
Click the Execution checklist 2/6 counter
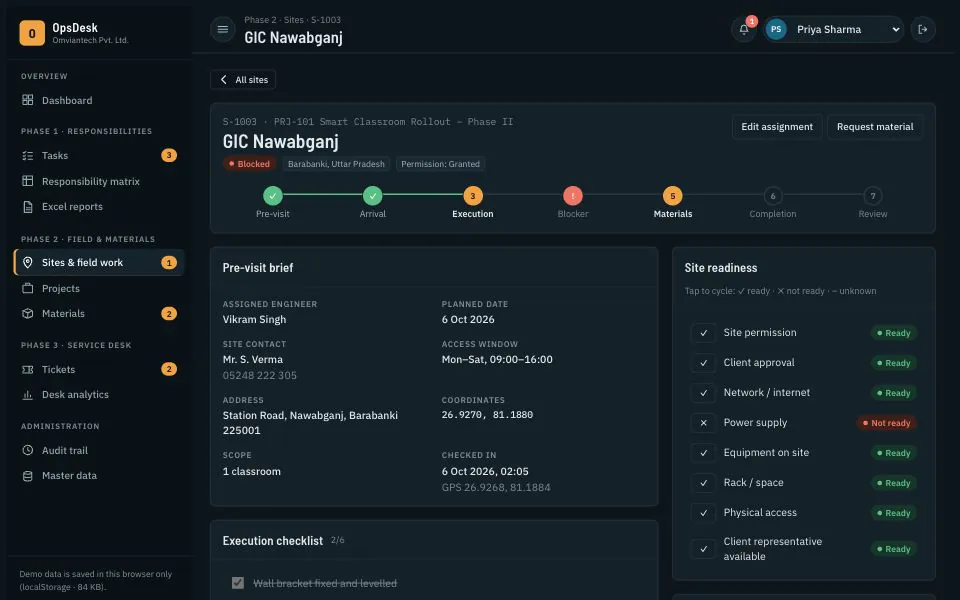tap(337, 540)
